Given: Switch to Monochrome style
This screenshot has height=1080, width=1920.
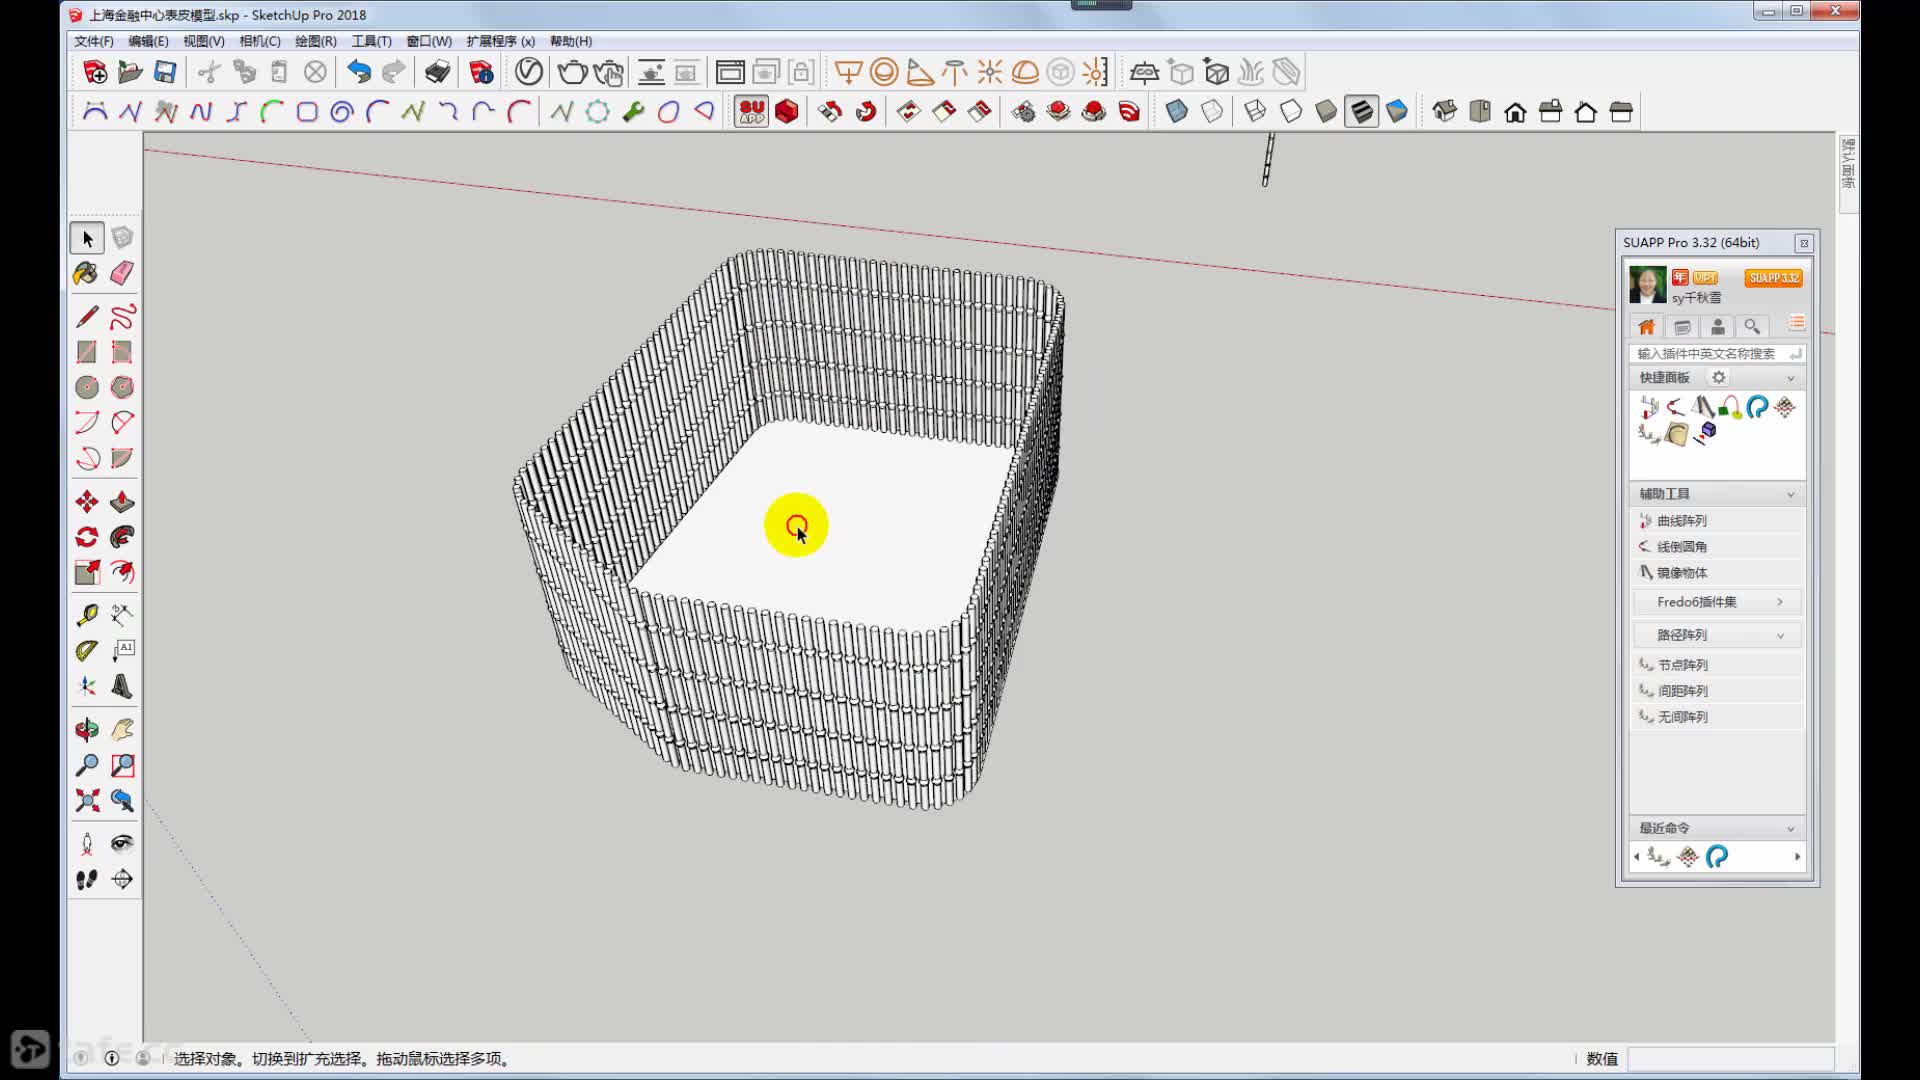Looking at the screenshot, I should coord(1397,111).
